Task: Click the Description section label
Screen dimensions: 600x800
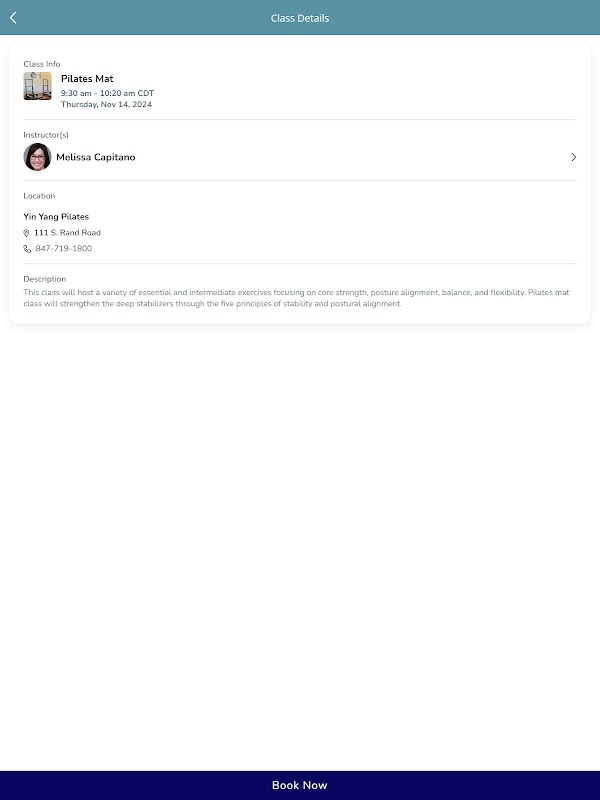Action: coord(45,279)
